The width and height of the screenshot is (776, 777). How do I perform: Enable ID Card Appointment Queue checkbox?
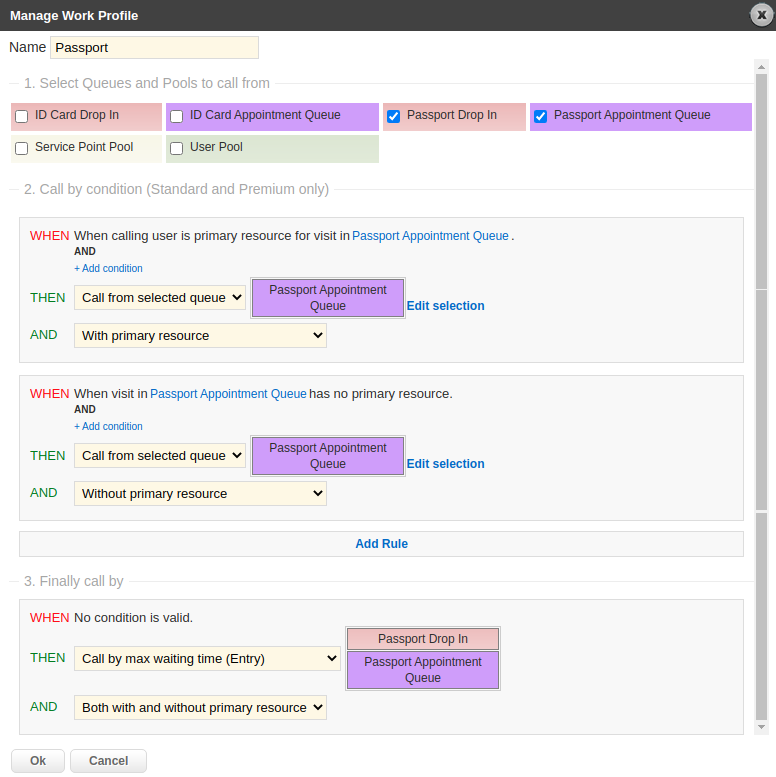(x=176, y=116)
